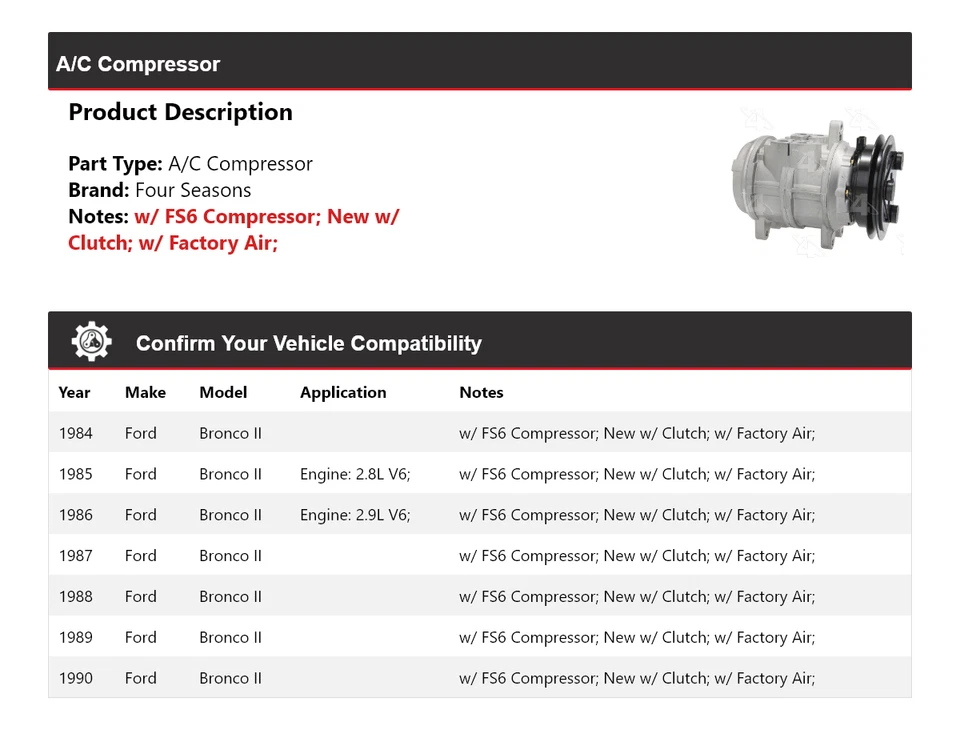Click the gear icon beside Confirm Your Vehicle Compatibility

(x=91, y=342)
